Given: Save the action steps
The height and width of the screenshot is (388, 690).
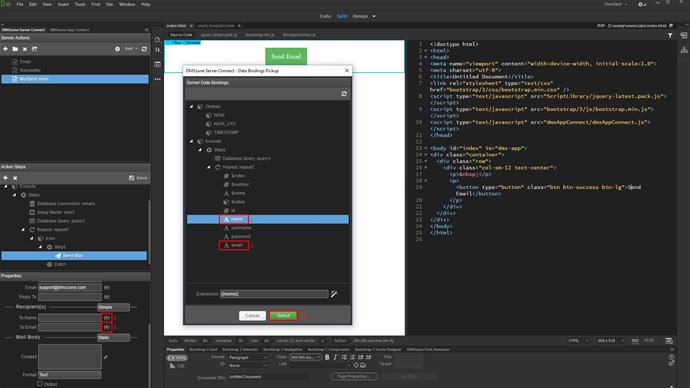Looking at the screenshot, I should pos(138,178).
